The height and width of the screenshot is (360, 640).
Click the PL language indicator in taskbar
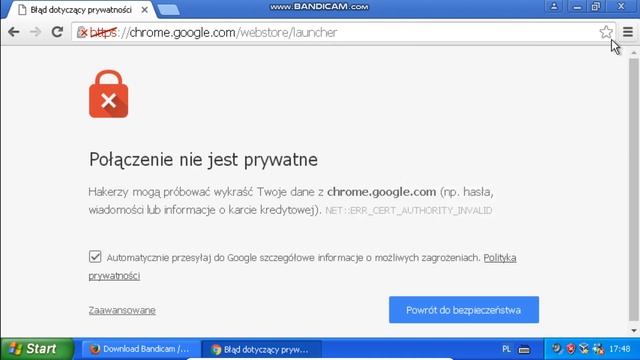coord(506,349)
